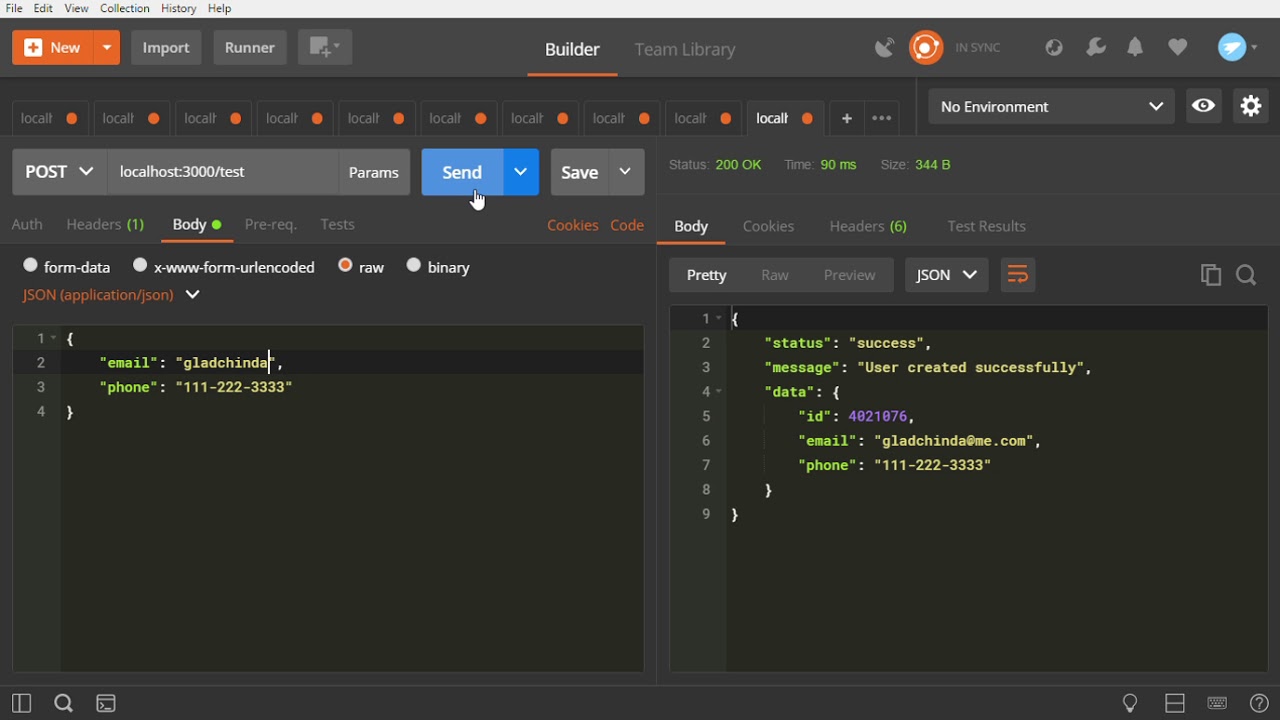Click the New window icon button
Image resolution: width=1280 pixels, height=720 pixels.
tap(325, 47)
